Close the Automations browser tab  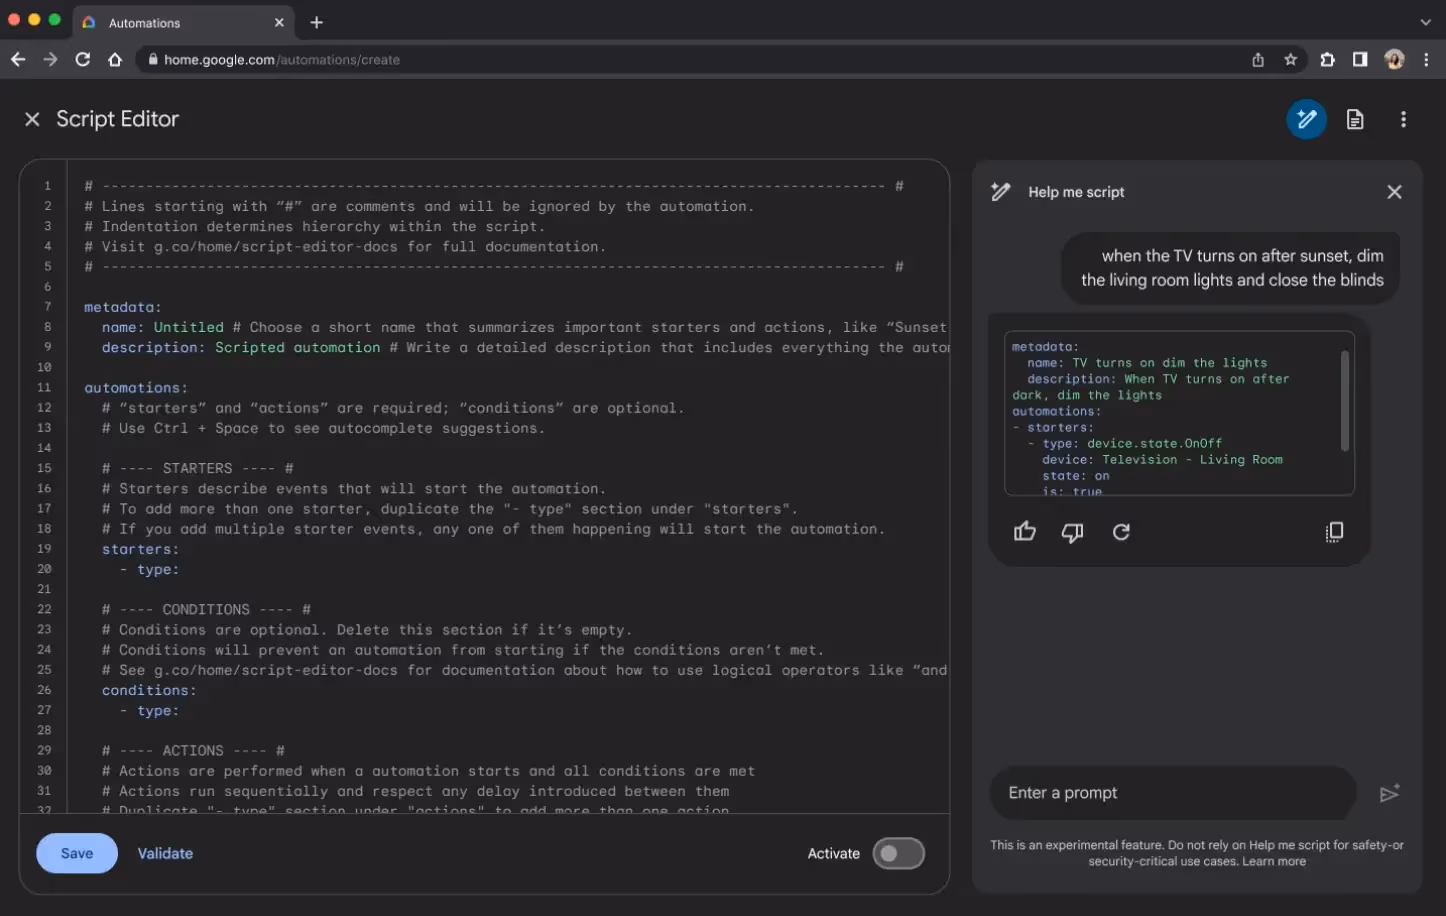(x=279, y=22)
